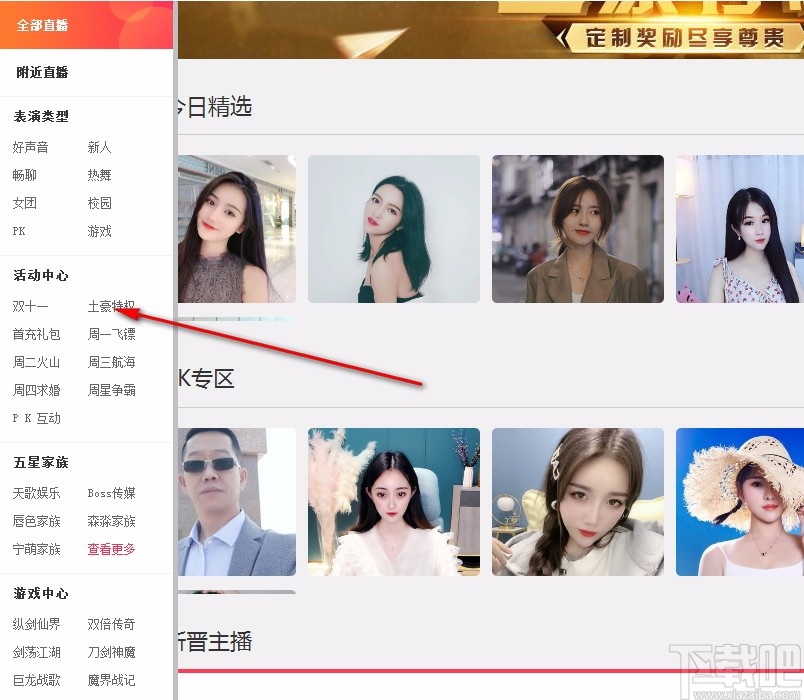Screen dimensions: 804x700
Task: Click PK under 表演类型
Action: pyautogui.click(x=19, y=231)
